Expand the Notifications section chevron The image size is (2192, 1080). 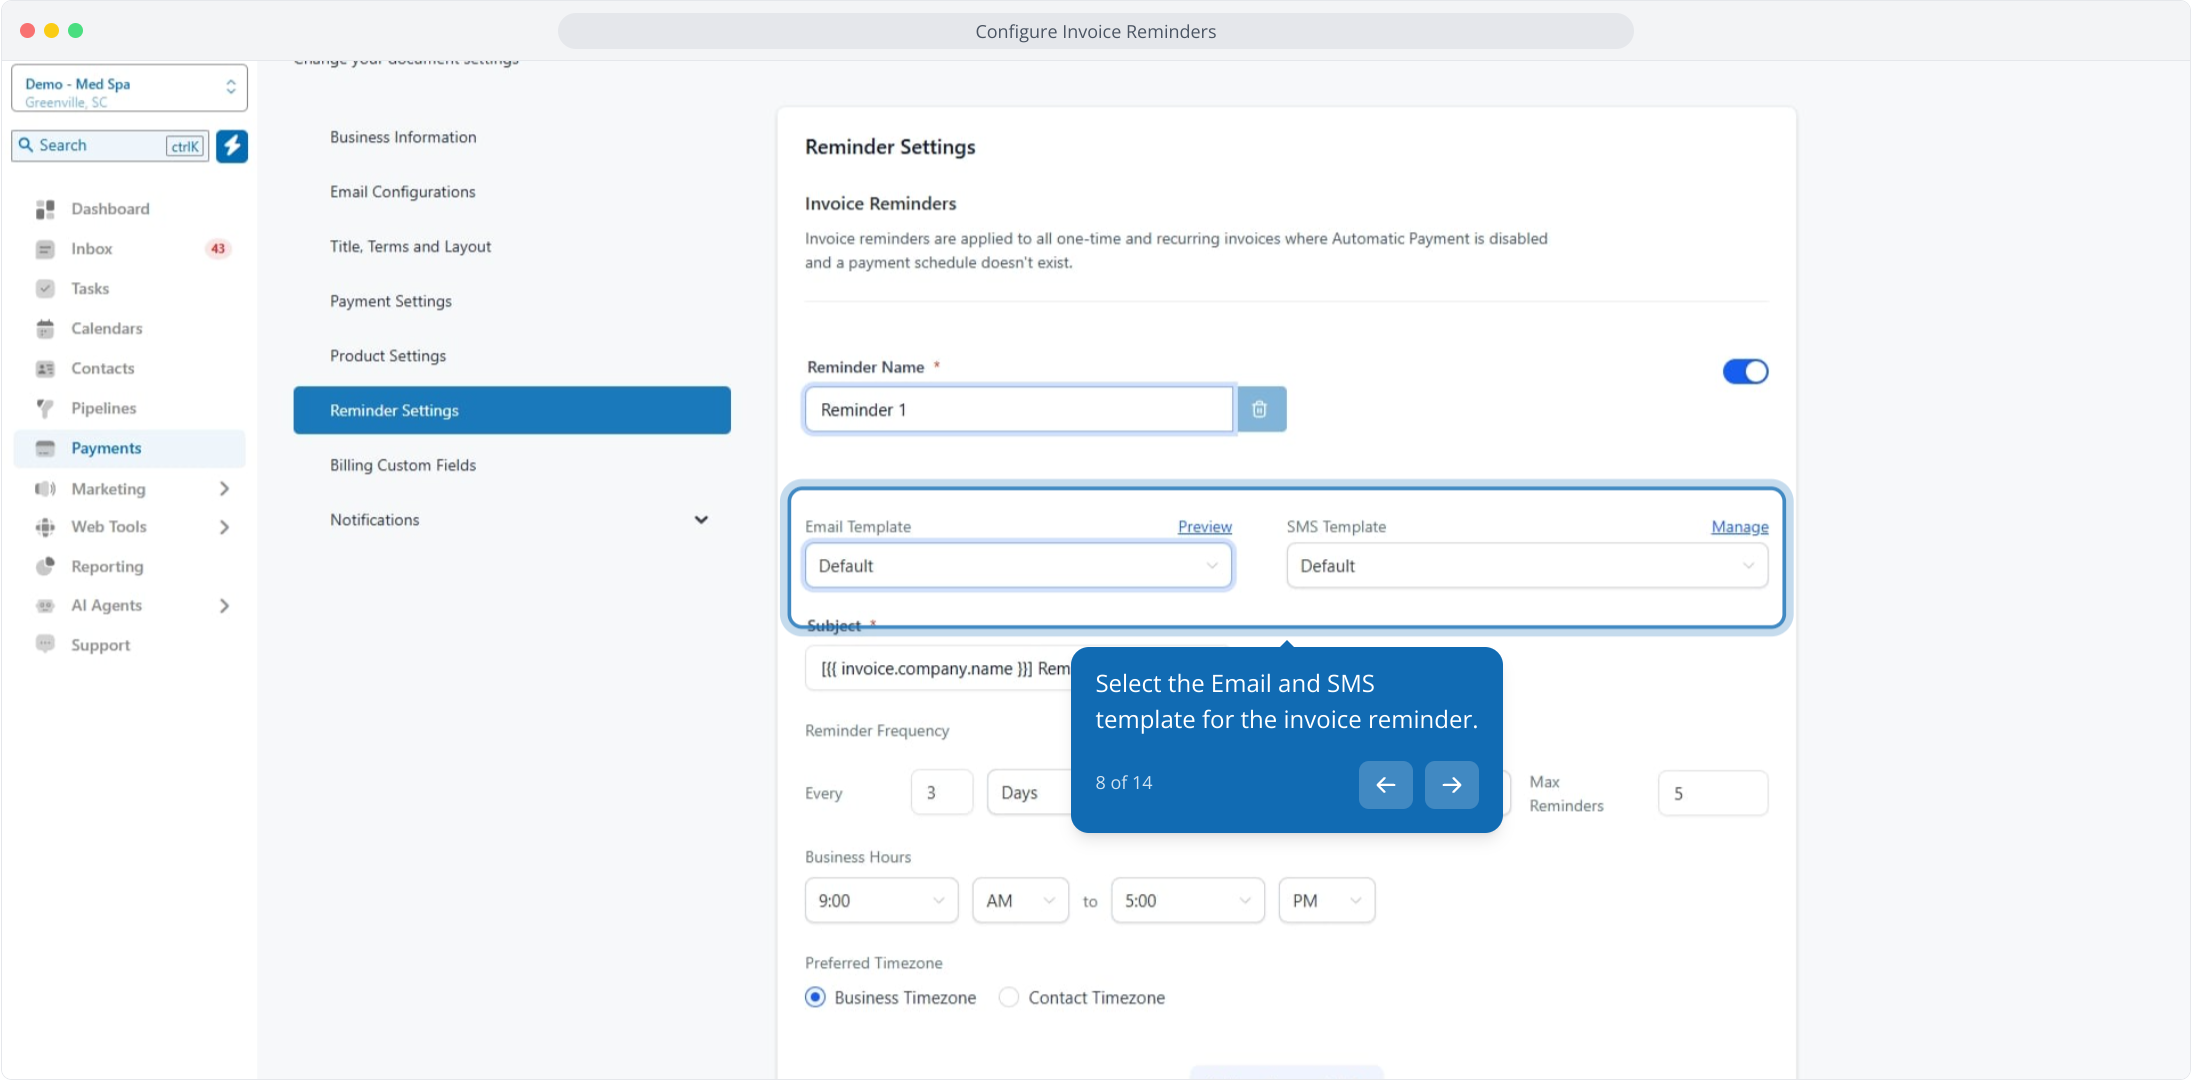point(701,520)
